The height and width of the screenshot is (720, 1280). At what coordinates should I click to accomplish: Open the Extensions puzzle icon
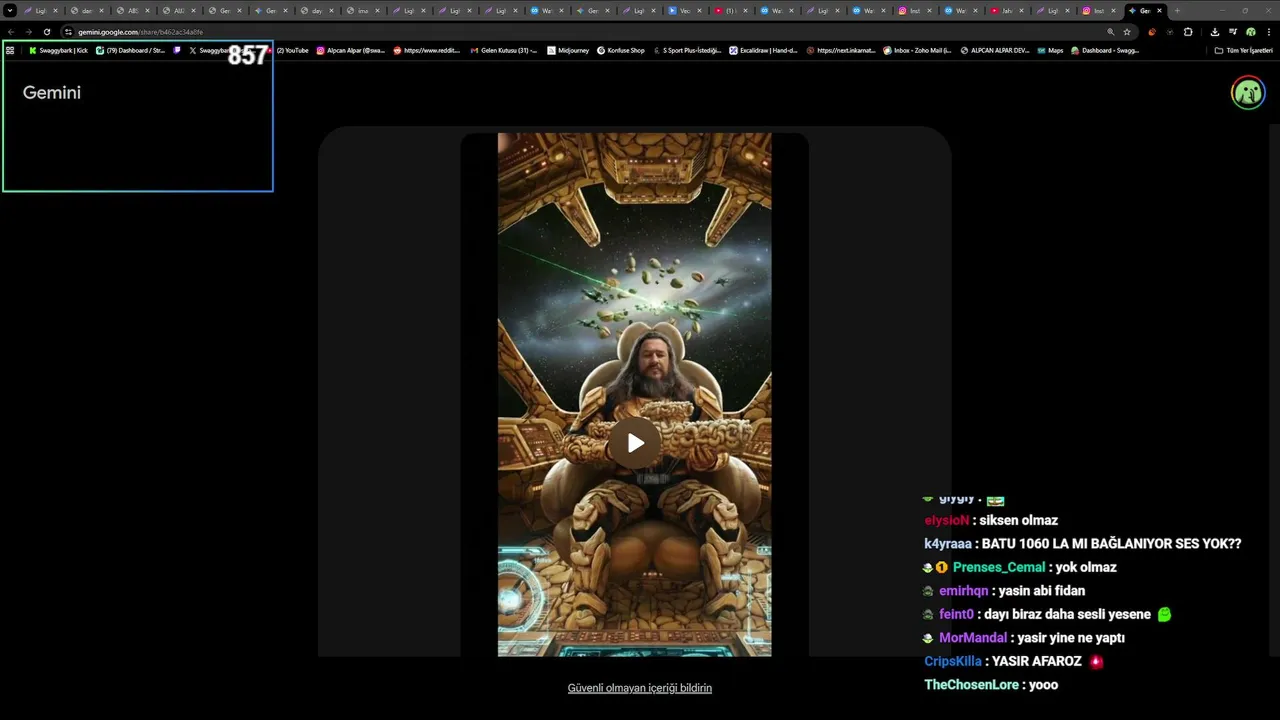pyautogui.click(x=1188, y=32)
